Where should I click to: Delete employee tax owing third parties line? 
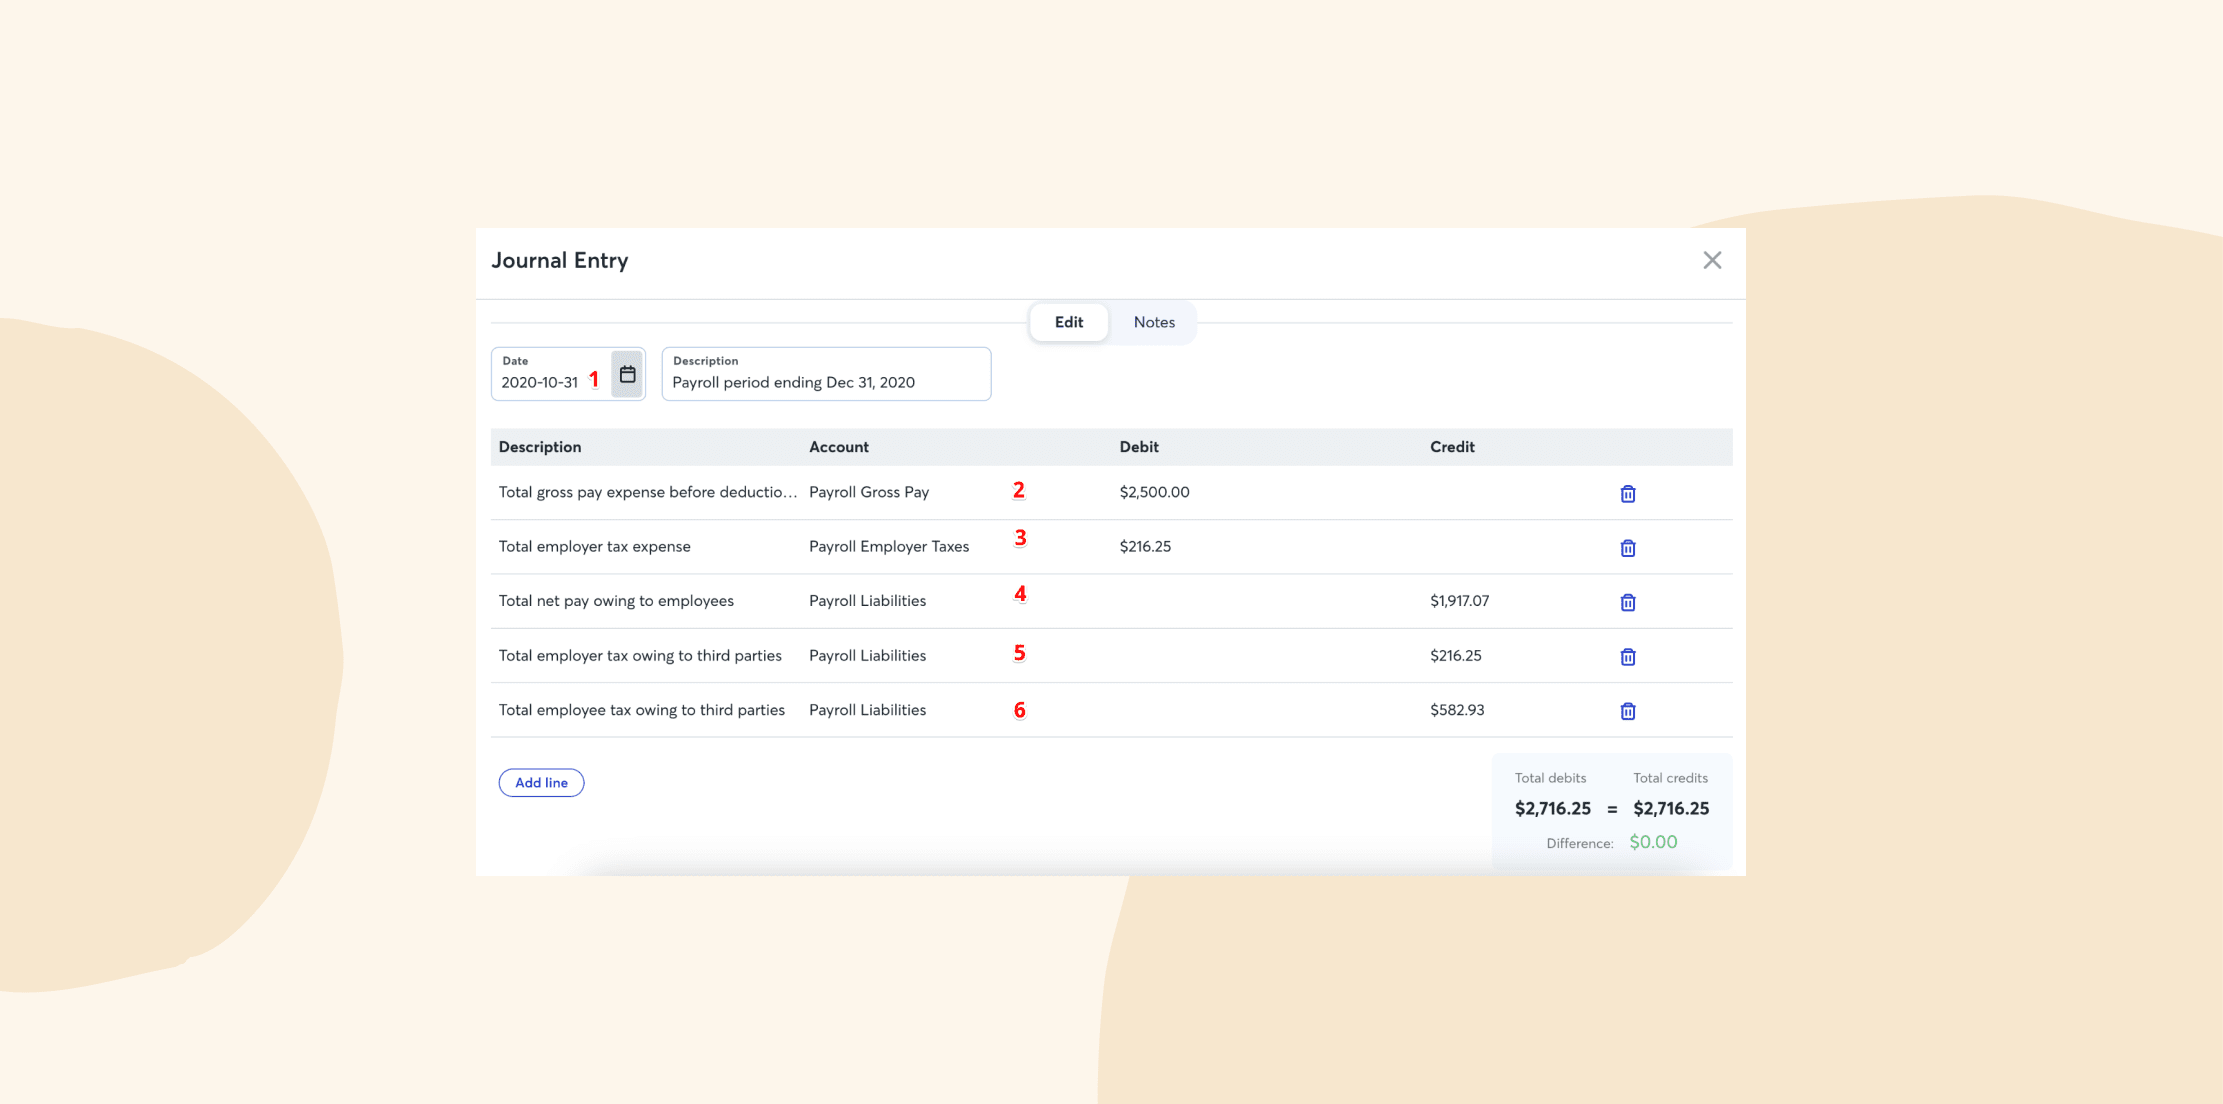(1627, 711)
